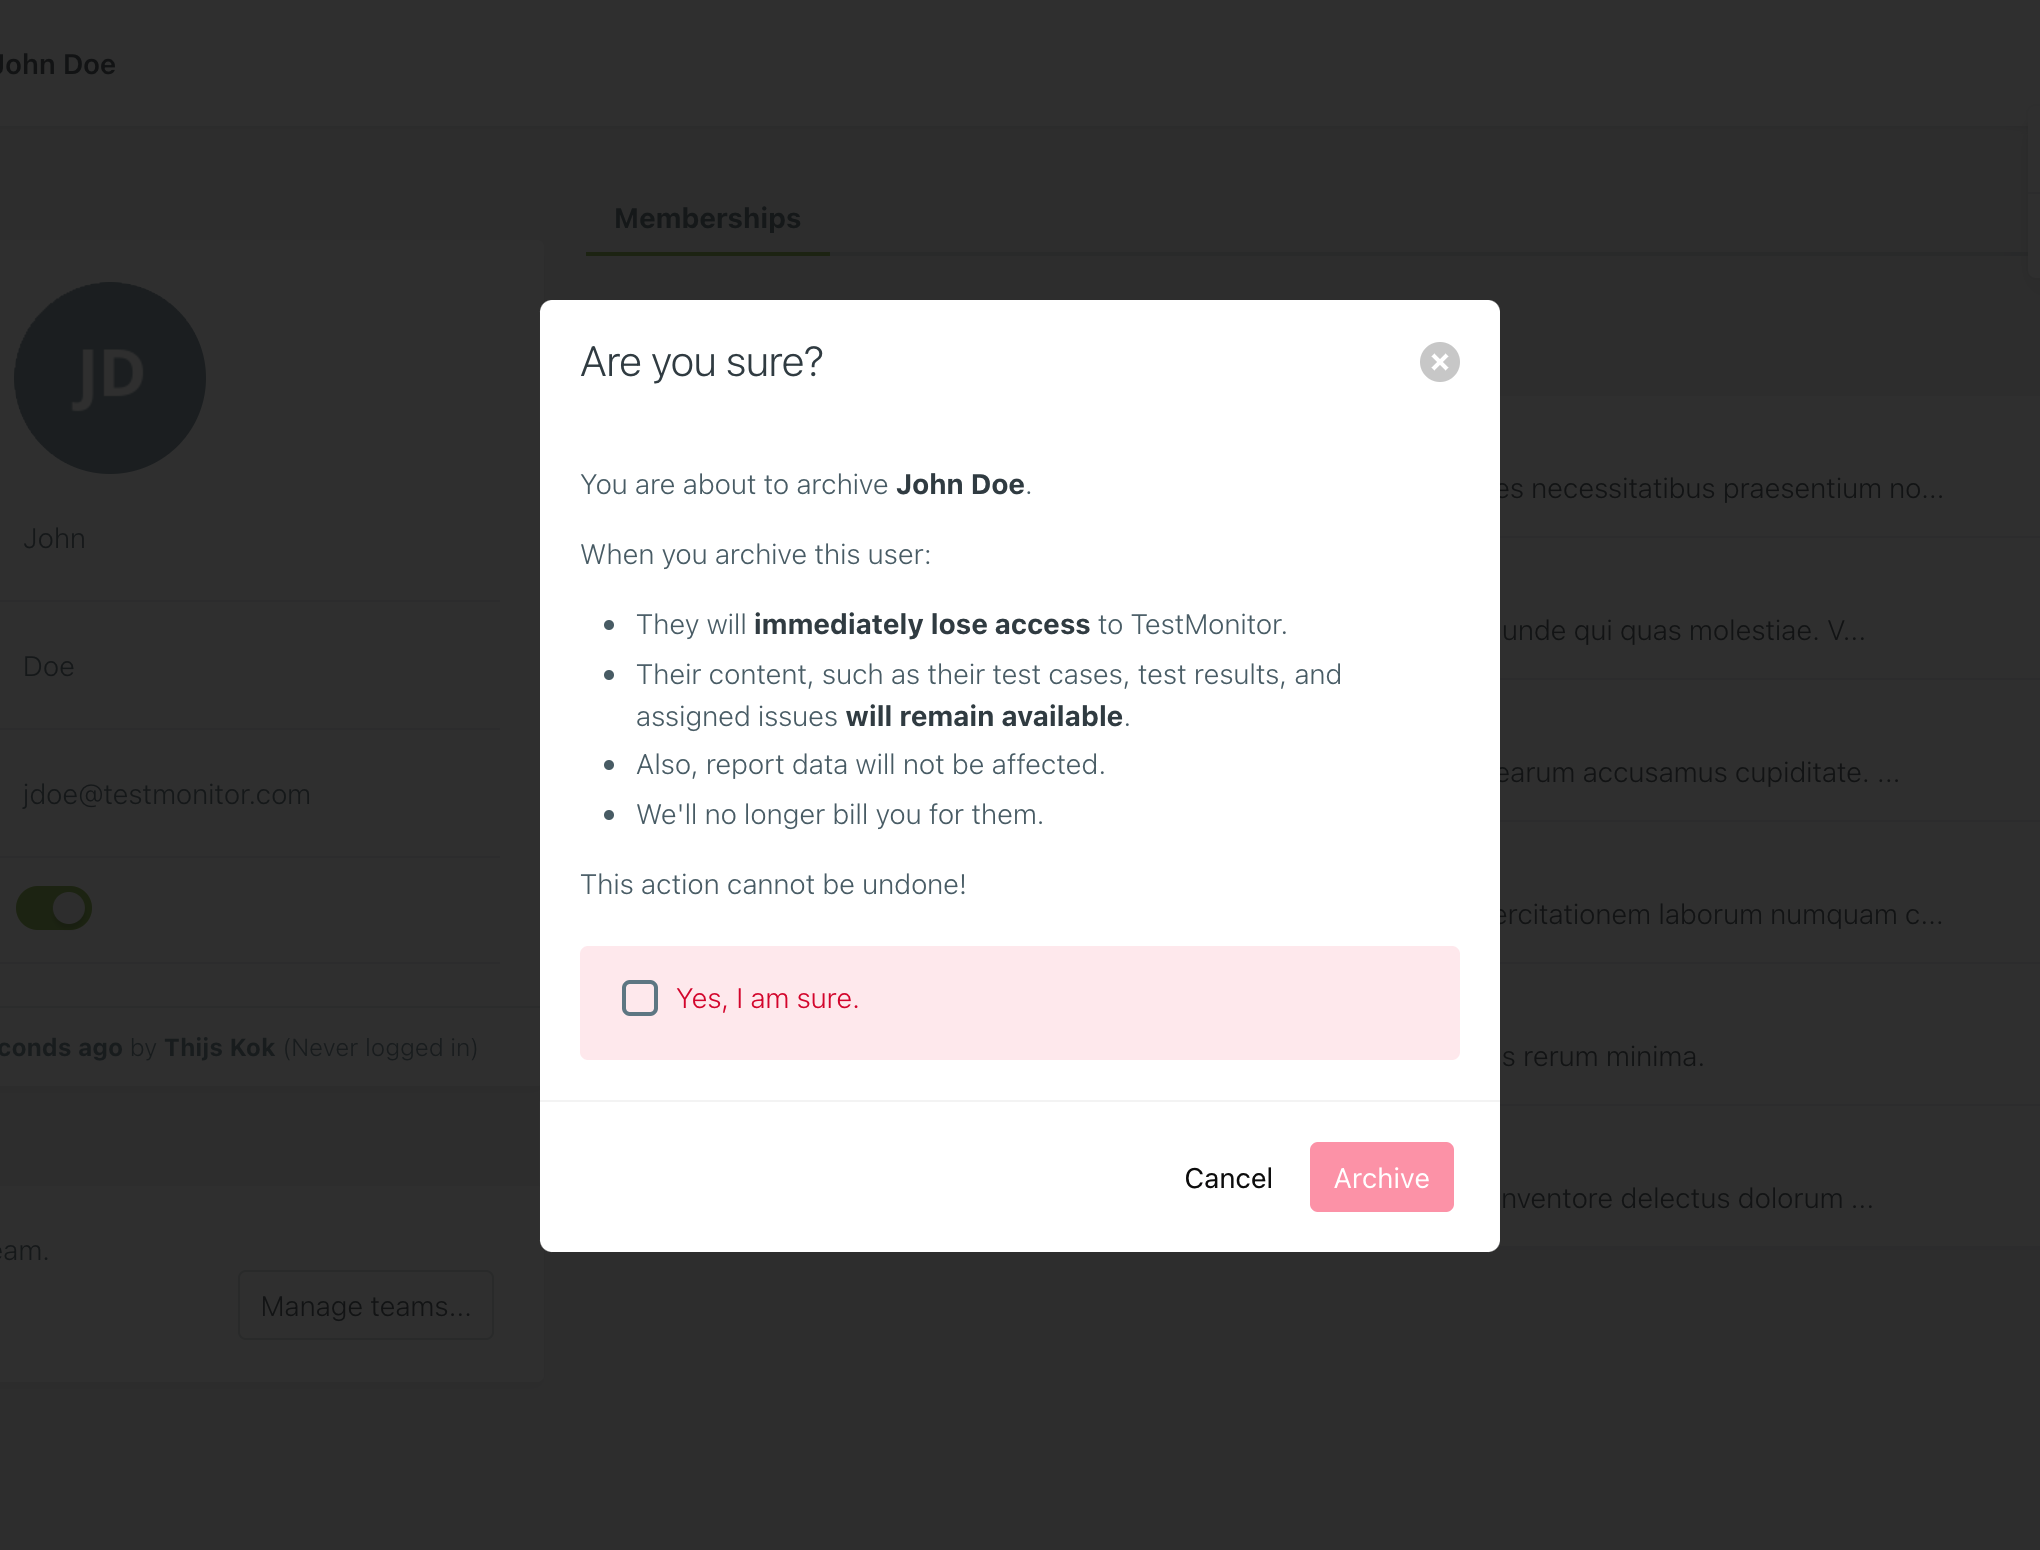The height and width of the screenshot is (1550, 2040).
Task: Toggle the green switch under the email
Action: (x=54, y=908)
